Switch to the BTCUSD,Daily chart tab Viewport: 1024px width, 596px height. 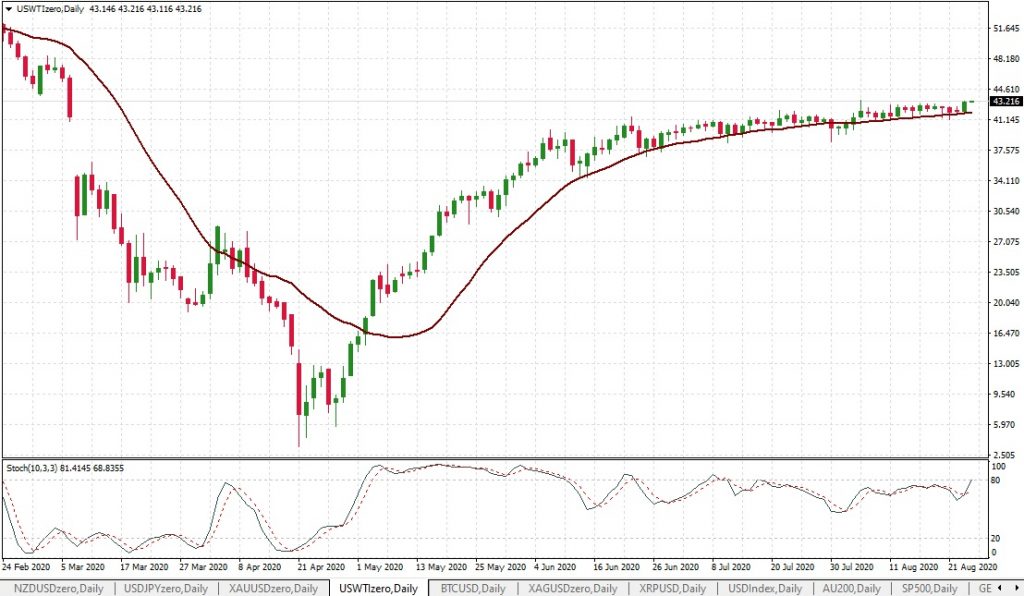(475, 589)
